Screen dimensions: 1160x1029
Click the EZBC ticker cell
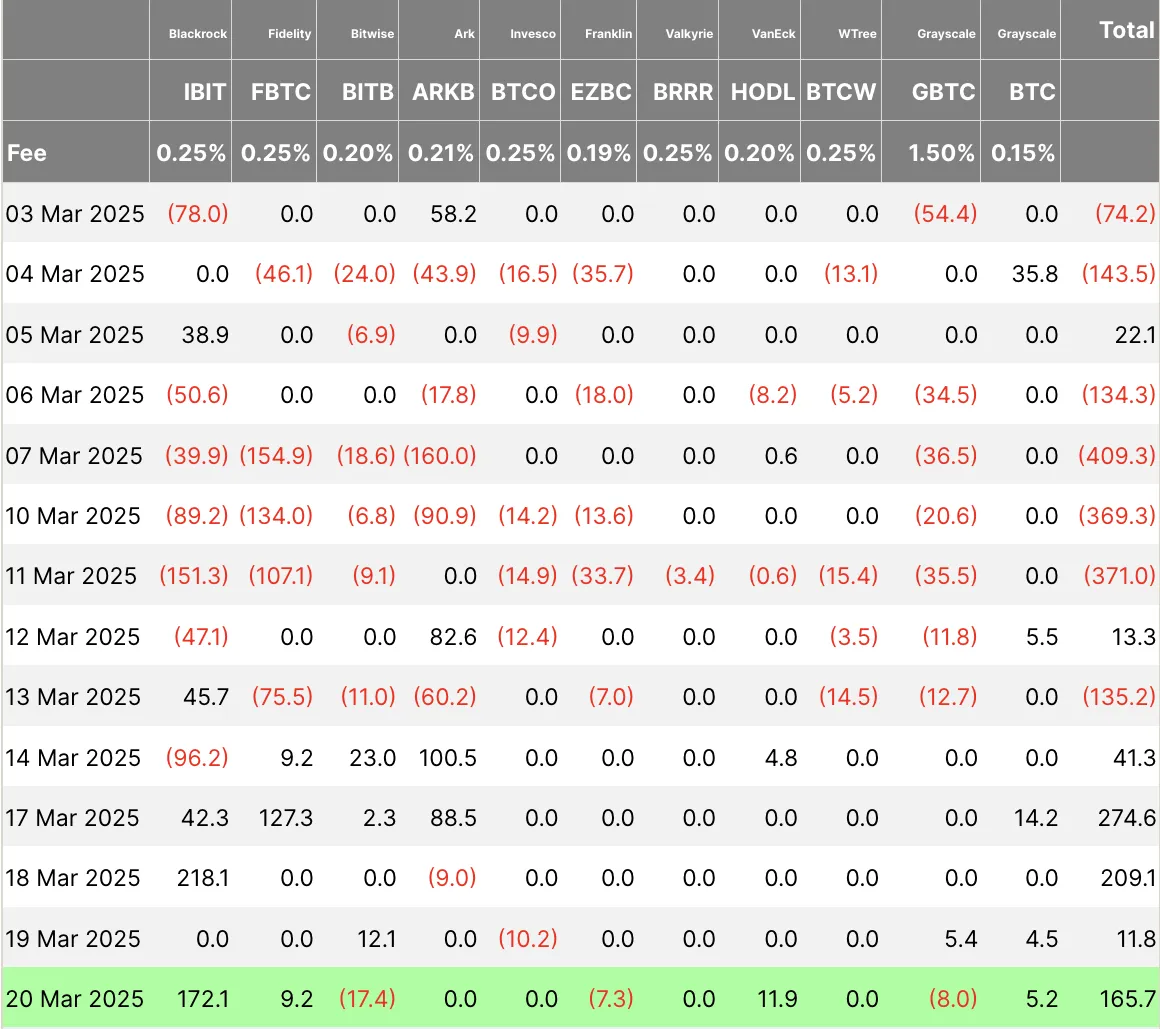click(x=601, y=92)
